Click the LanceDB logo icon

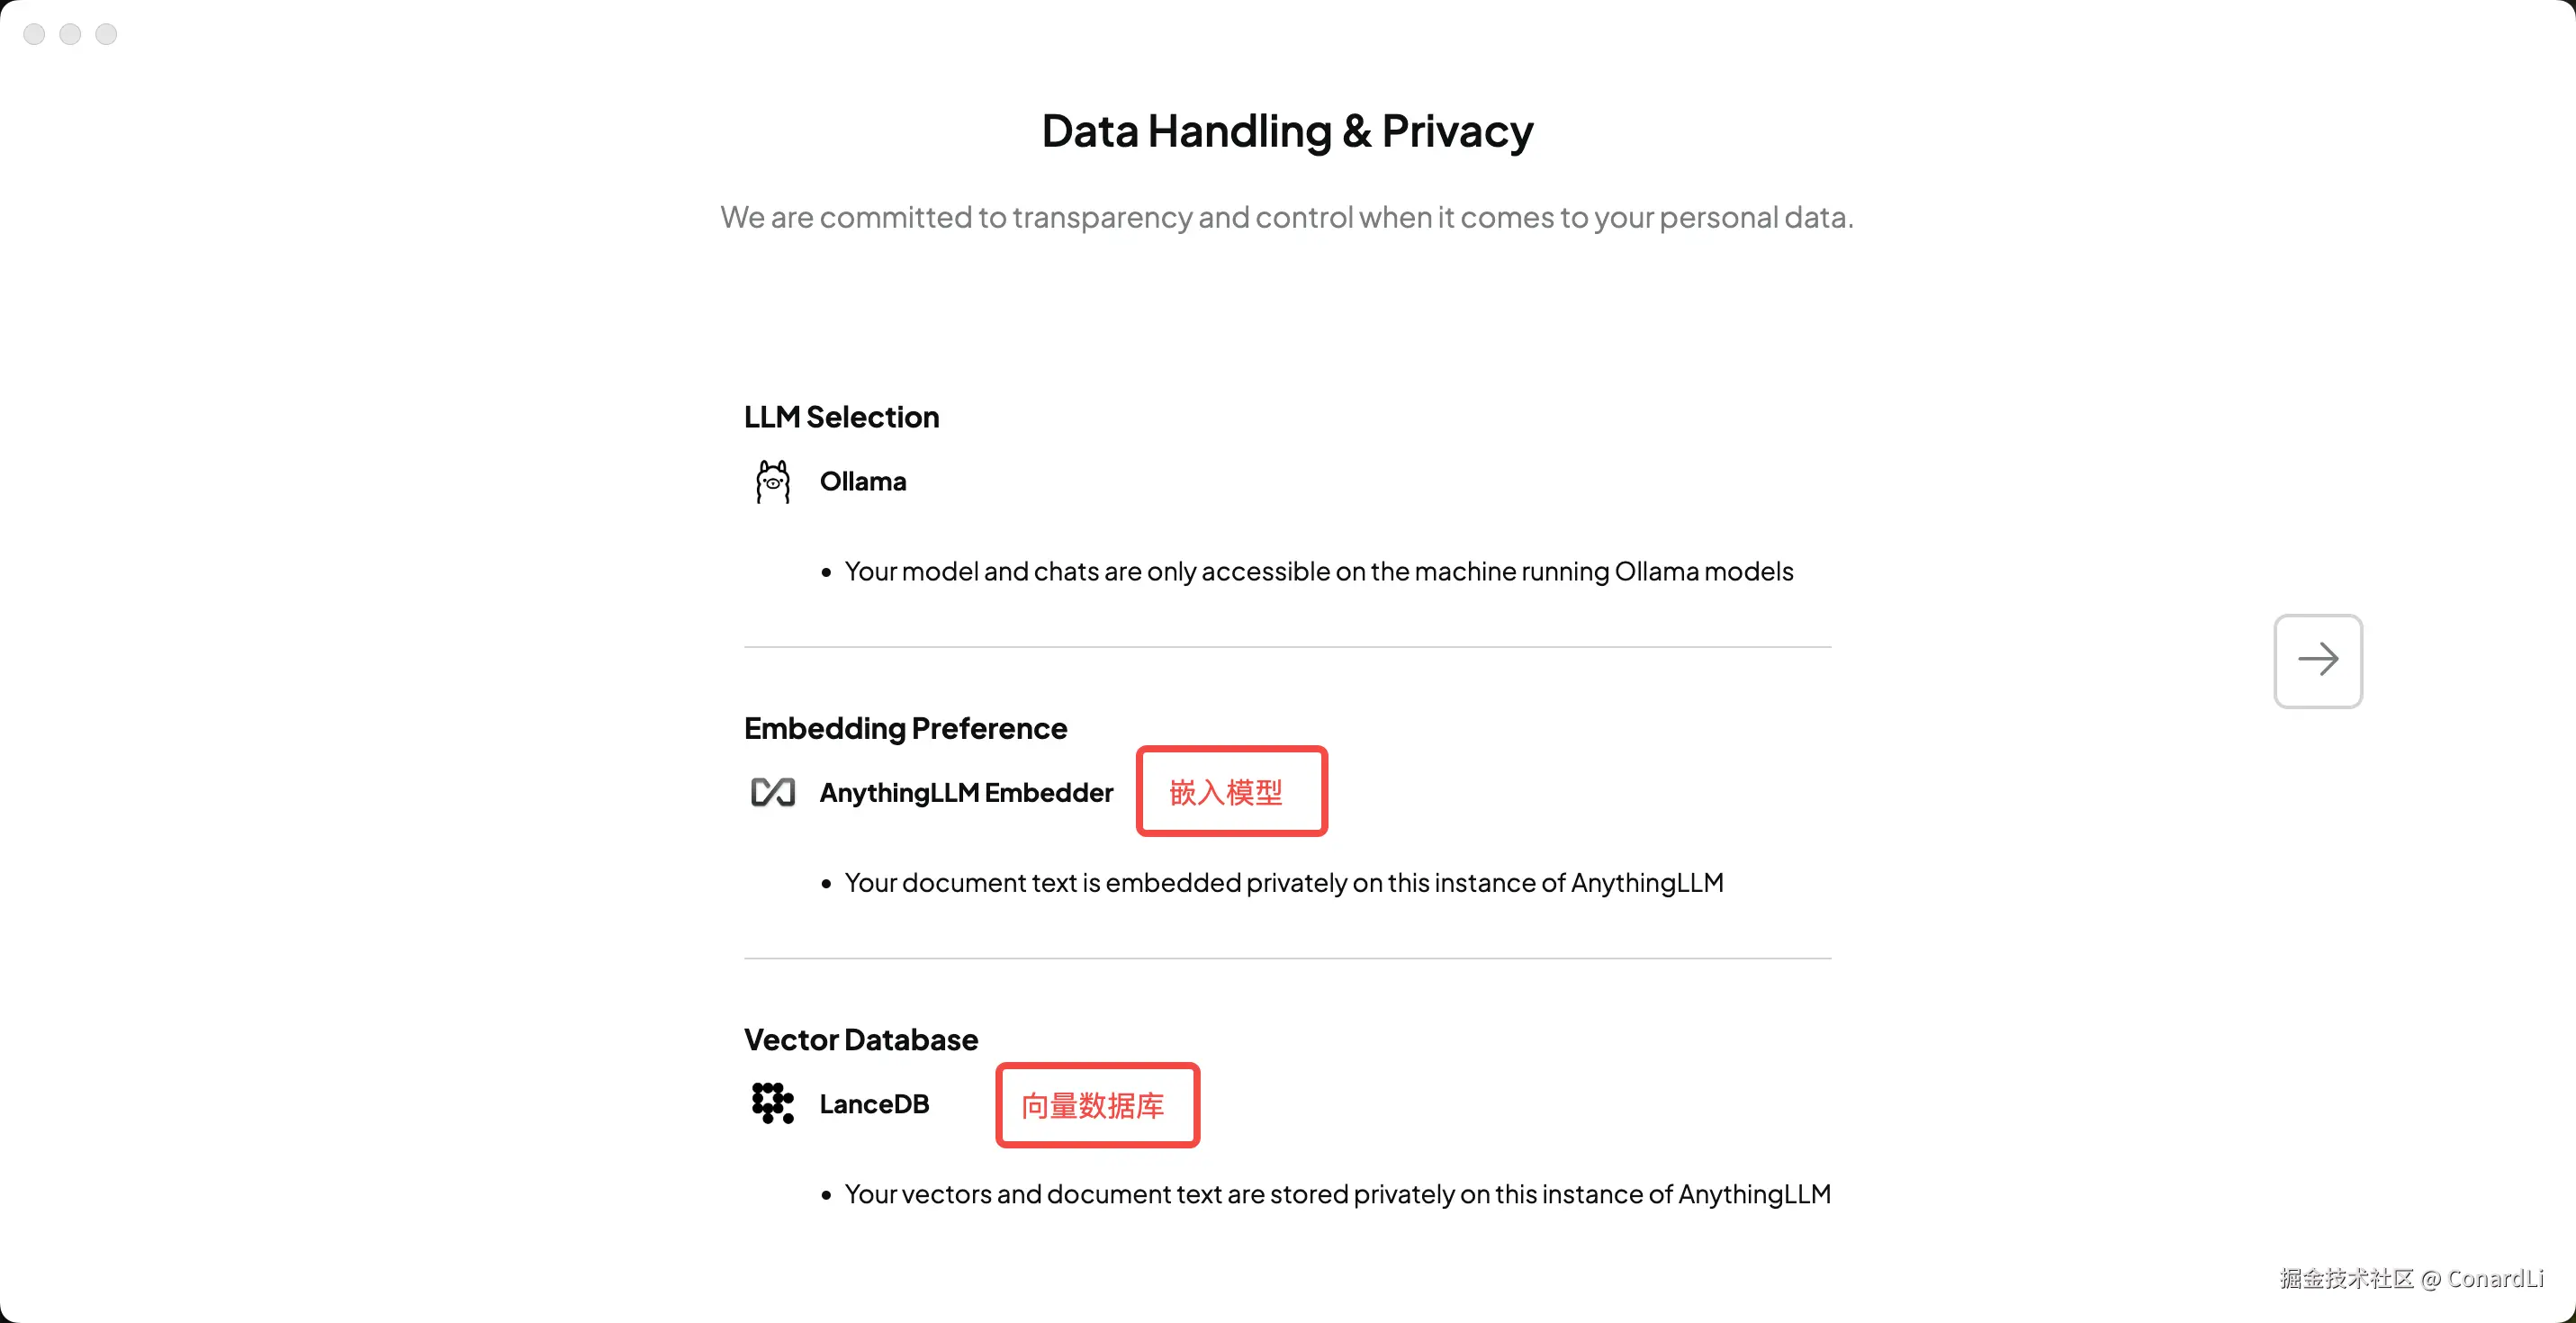click(772, 1103)
